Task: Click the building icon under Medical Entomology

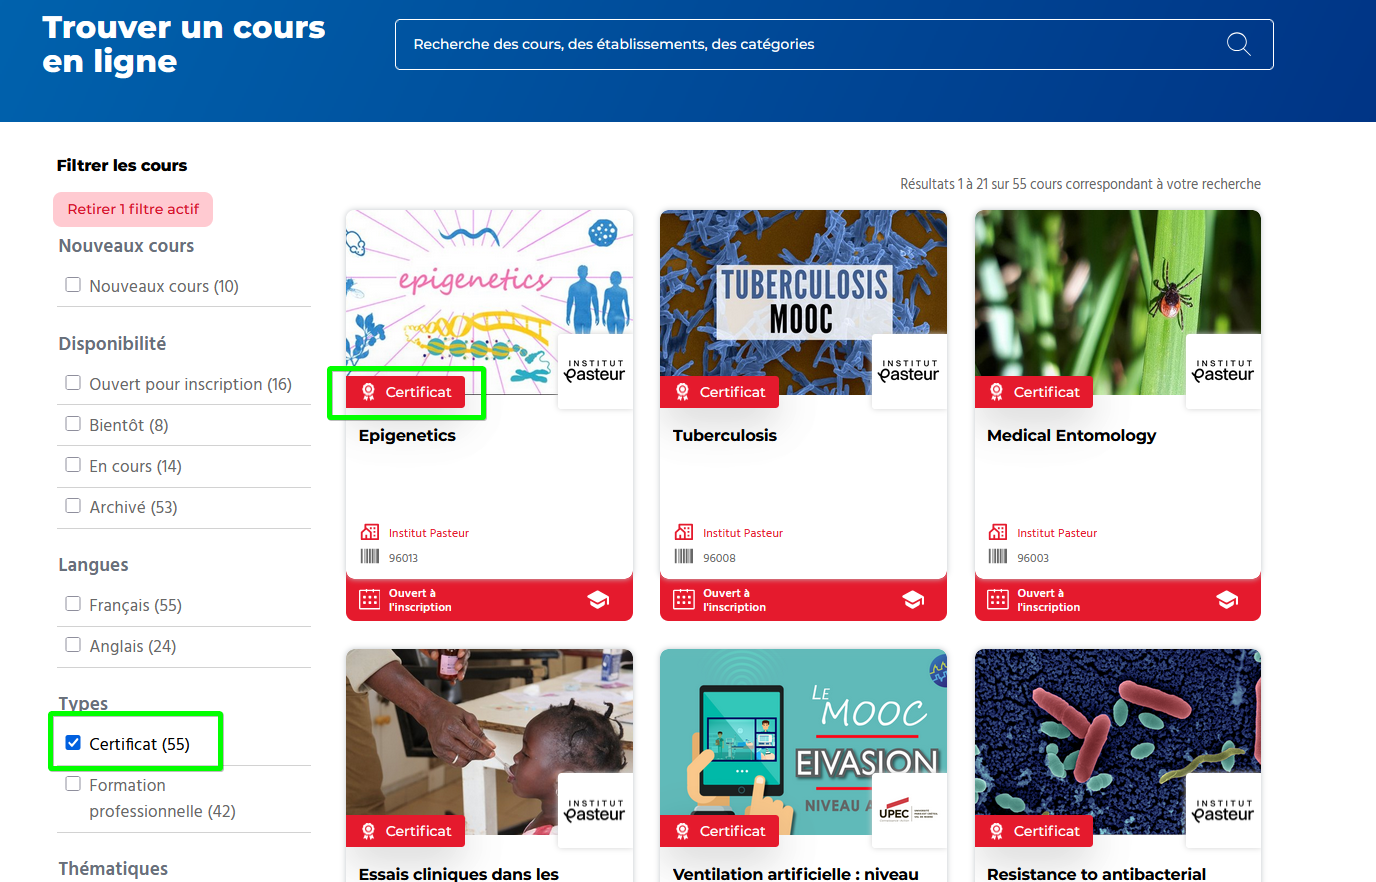Action: 998,532
